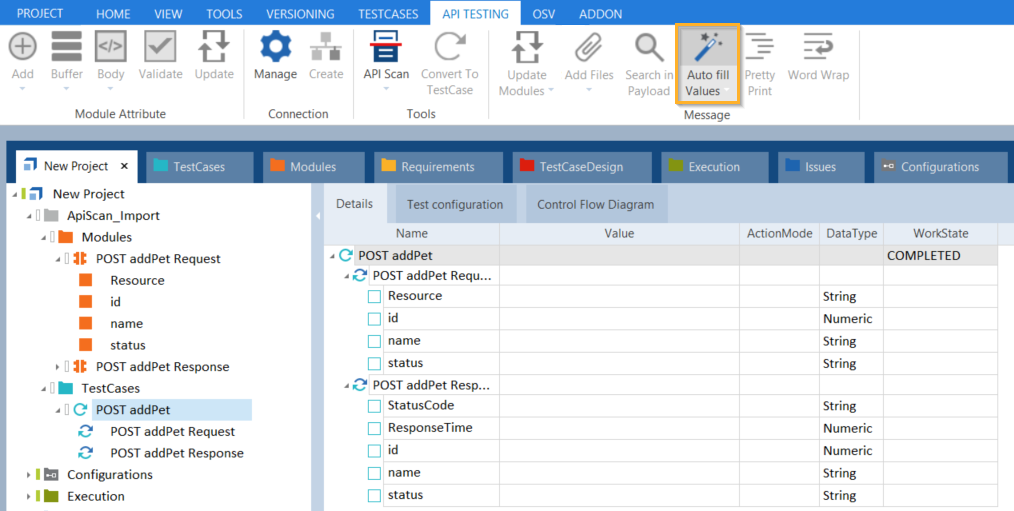Click the Value cell for name row

click(619, 341)
